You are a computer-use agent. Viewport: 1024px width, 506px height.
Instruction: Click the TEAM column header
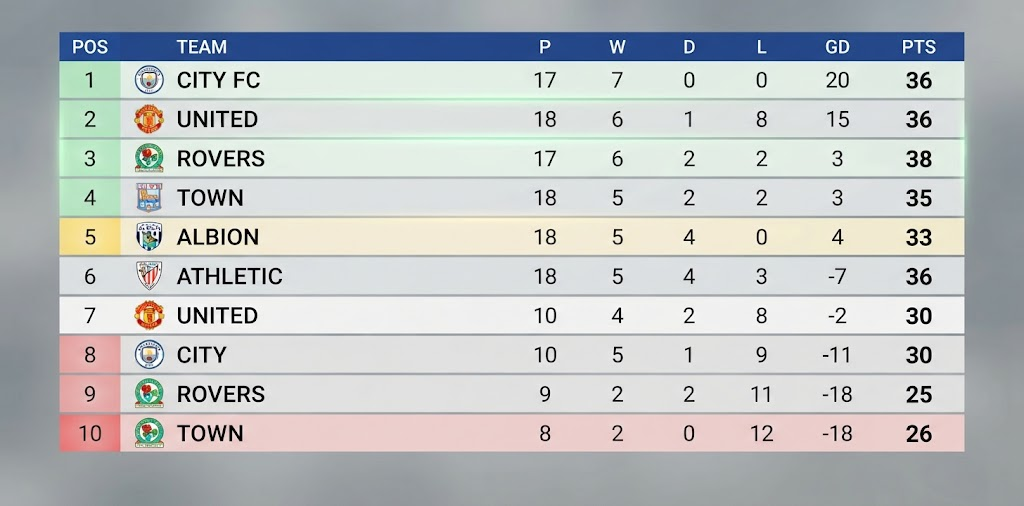click(202, 47)
